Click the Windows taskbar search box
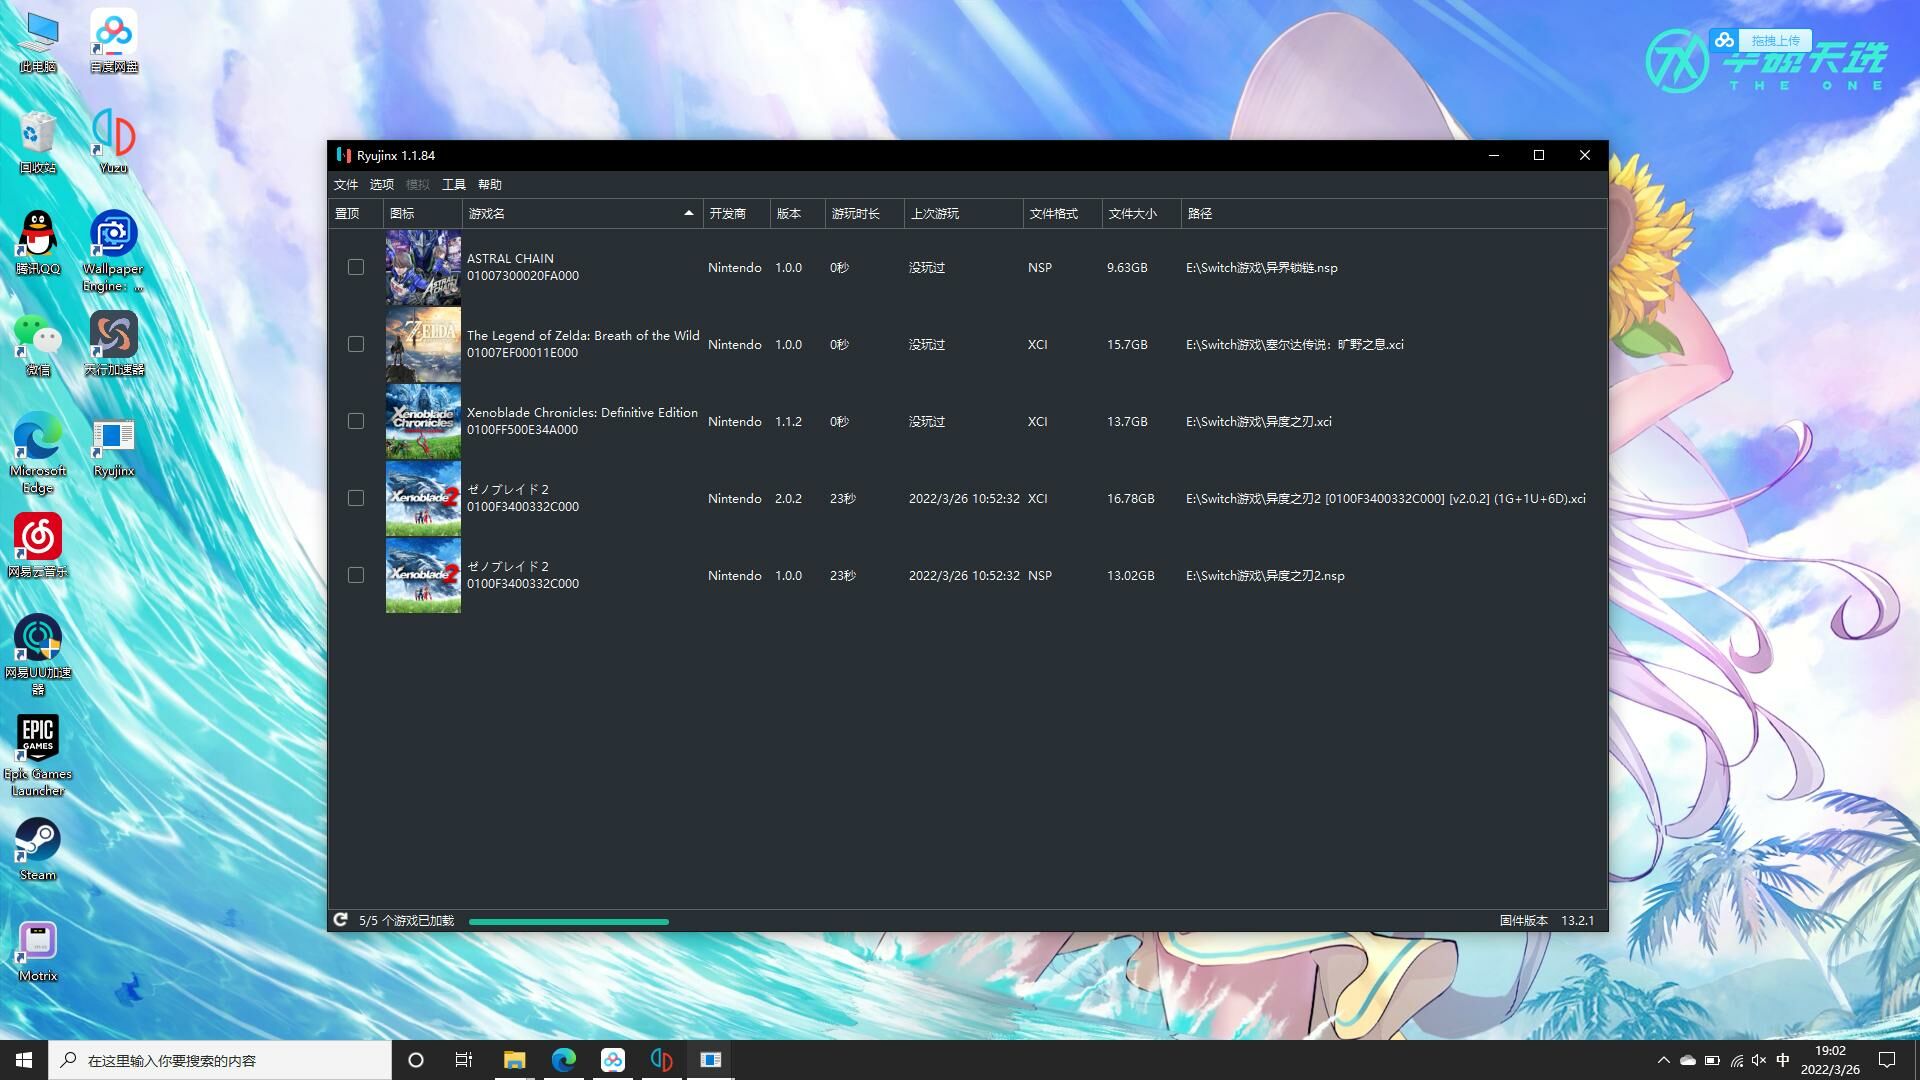Image resolution: width=1920 pixels, height=1080 pixels. 220,1060
